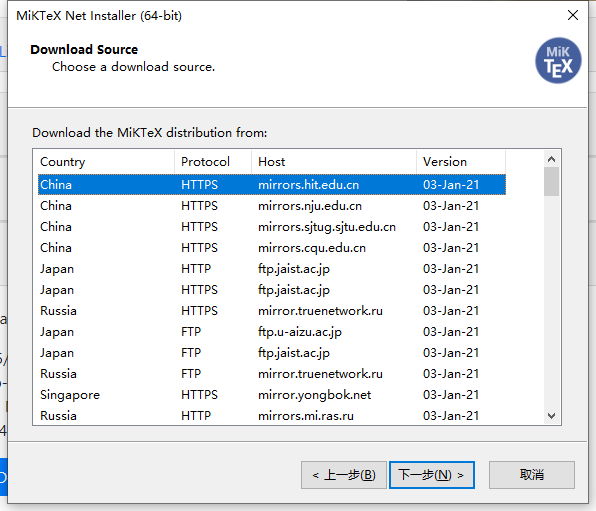The image size is (596, 511).
Task: Select the mirrors.mi.ras.ru mirror
Action: click(272, 416)
